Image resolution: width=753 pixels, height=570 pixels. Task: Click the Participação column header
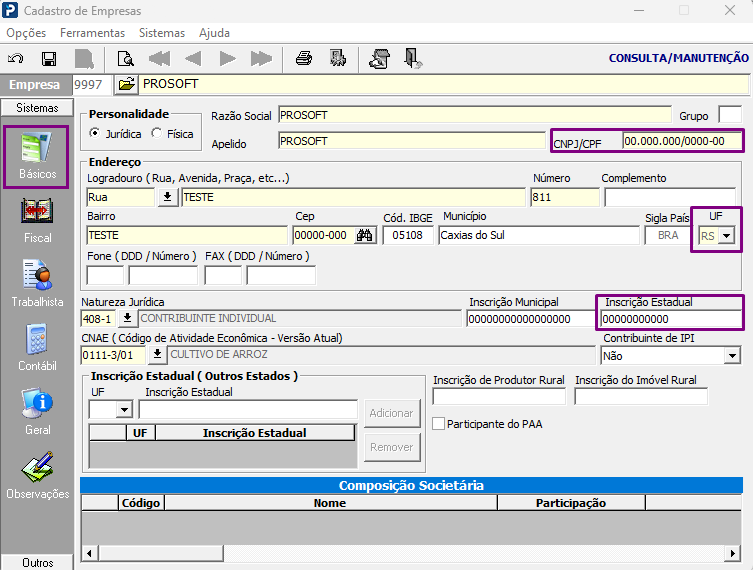(x=571, y=503)
